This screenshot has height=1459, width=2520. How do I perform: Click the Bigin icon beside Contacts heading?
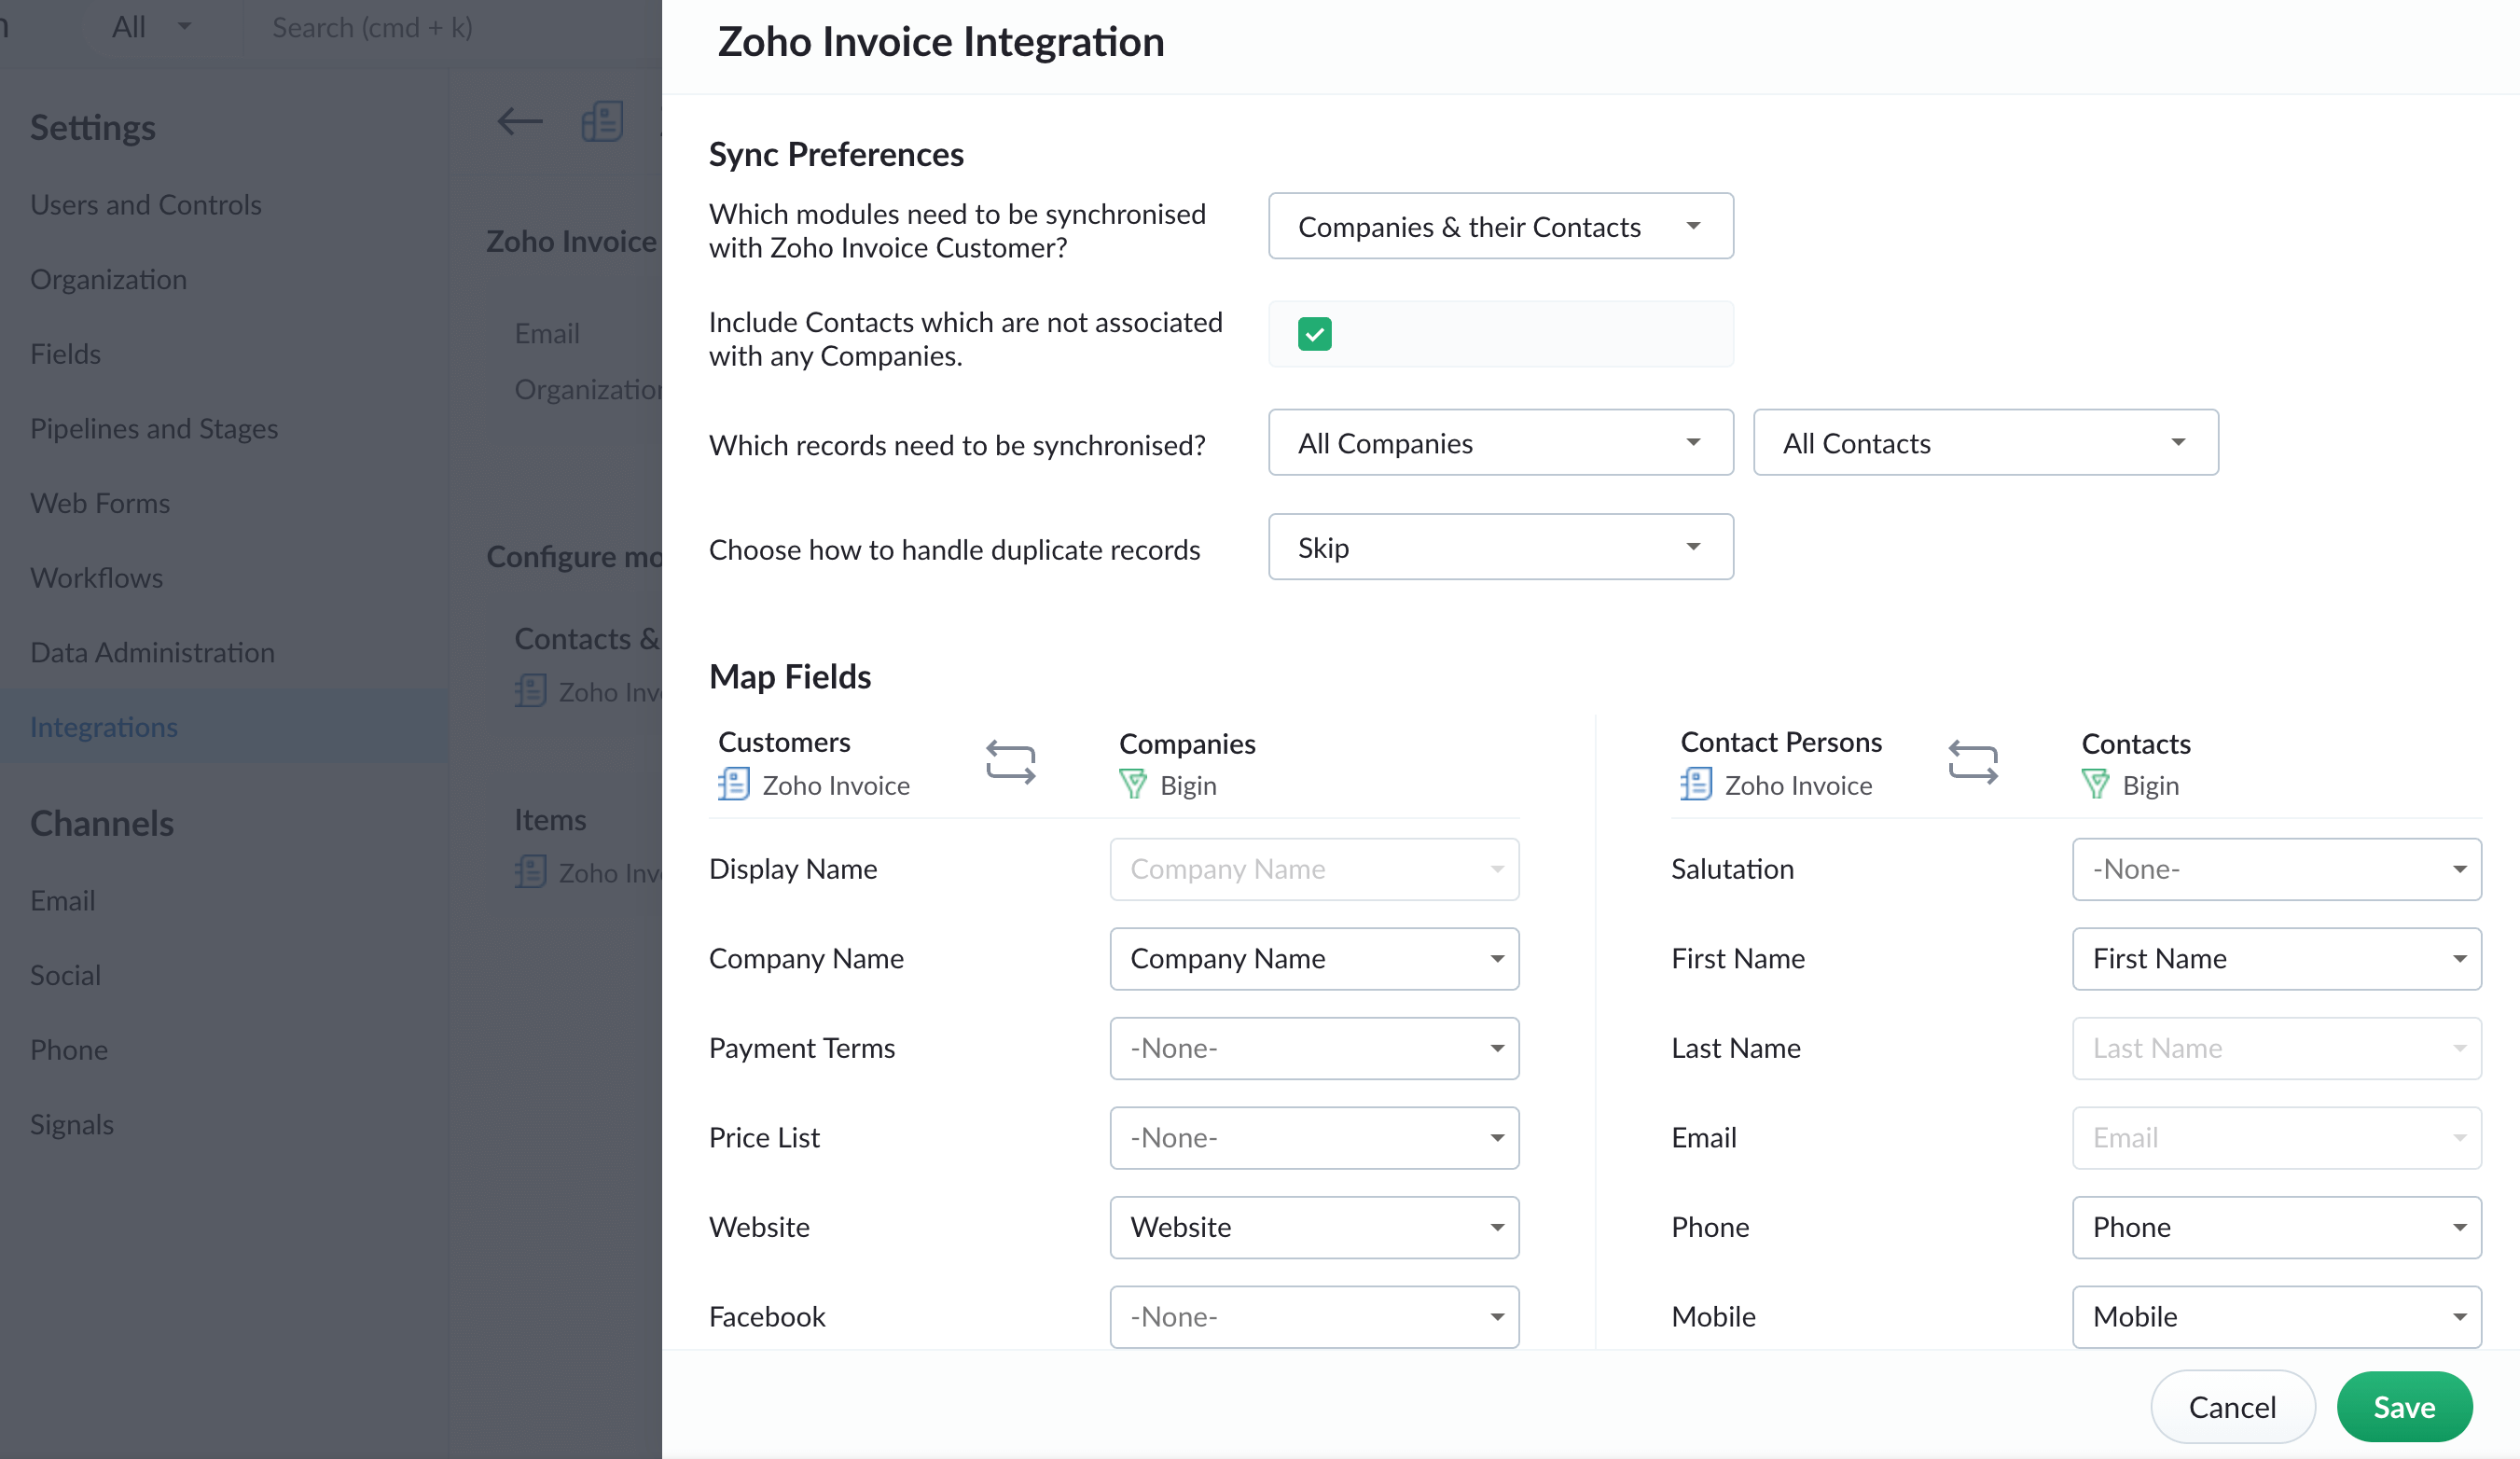point(2095,785)
